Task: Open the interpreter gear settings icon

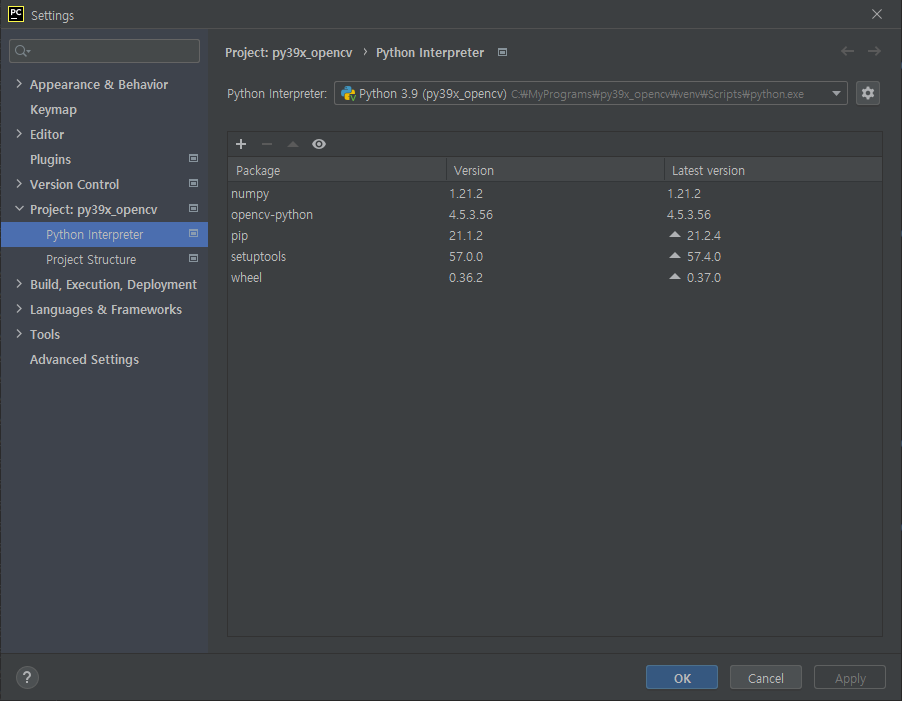Action: pos(867,93)
